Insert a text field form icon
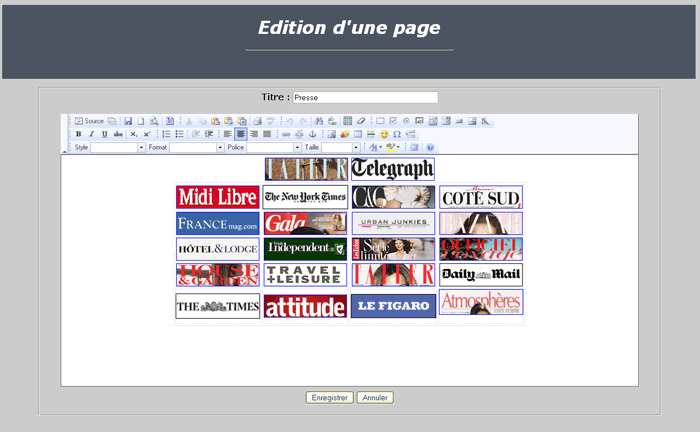Image resolution: width=700 pixels, height=432 pixels. click(419, 121)
